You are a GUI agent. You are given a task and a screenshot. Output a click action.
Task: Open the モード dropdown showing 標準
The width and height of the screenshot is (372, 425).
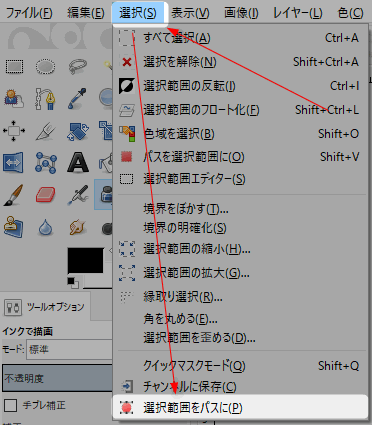[69, 349]
